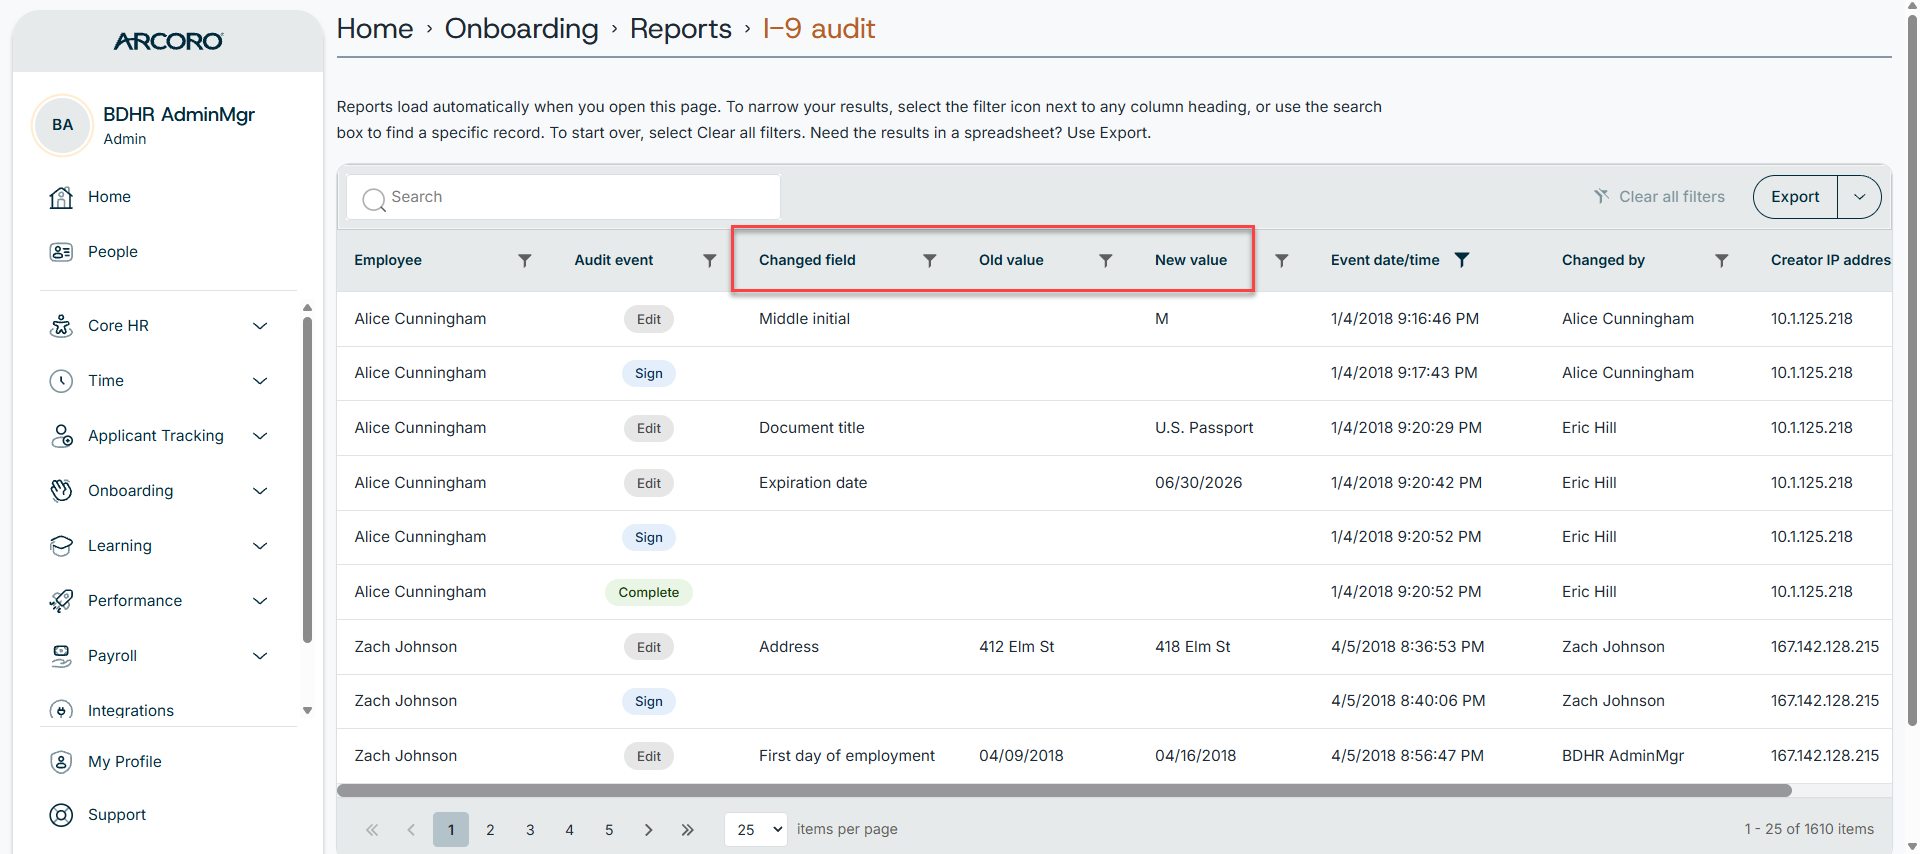Click the Learning graduation cap icon

(61, 546)
